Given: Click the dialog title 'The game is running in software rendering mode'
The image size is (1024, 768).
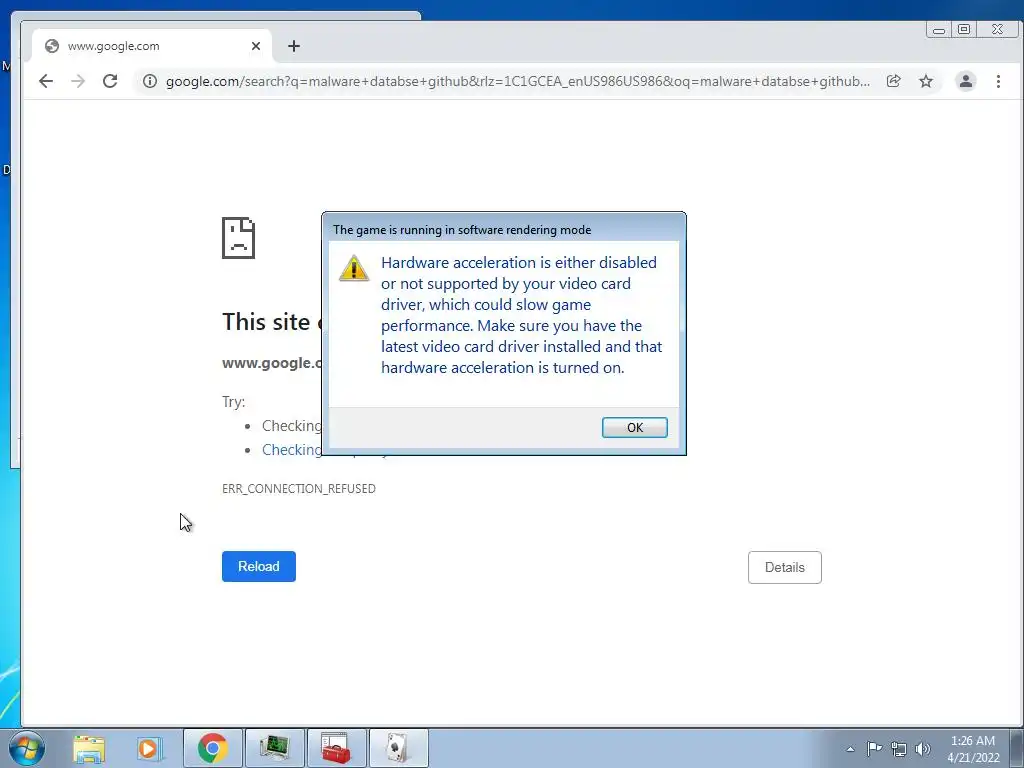Looking at the screenshot, I should pos(462,230).
